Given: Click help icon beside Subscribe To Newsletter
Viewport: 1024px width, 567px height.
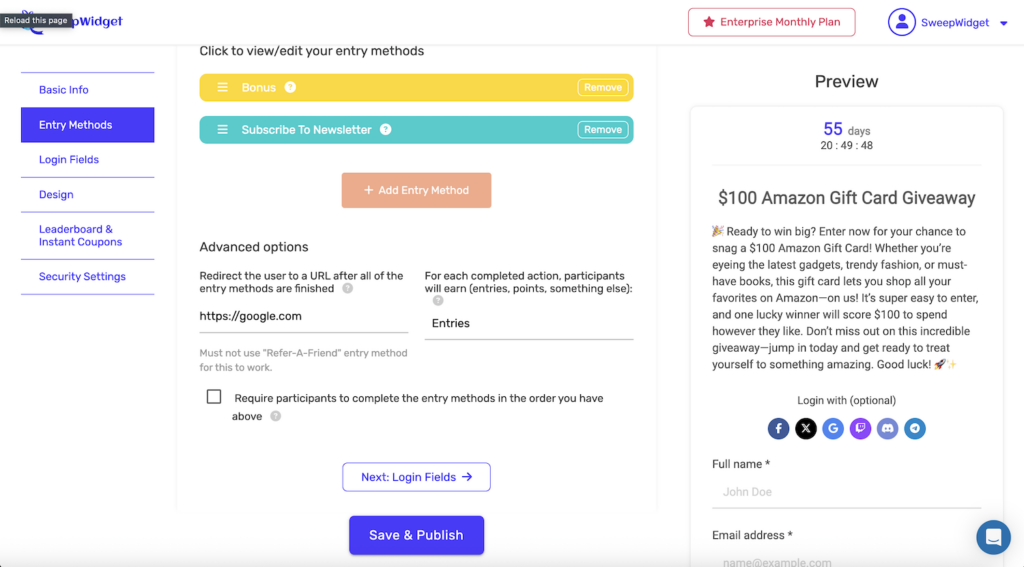Looking at the screenshot, I should coord(385,130).
